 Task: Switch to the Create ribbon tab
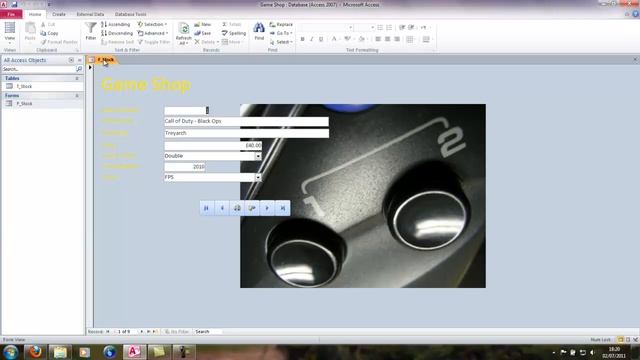[x=59, y=14]
